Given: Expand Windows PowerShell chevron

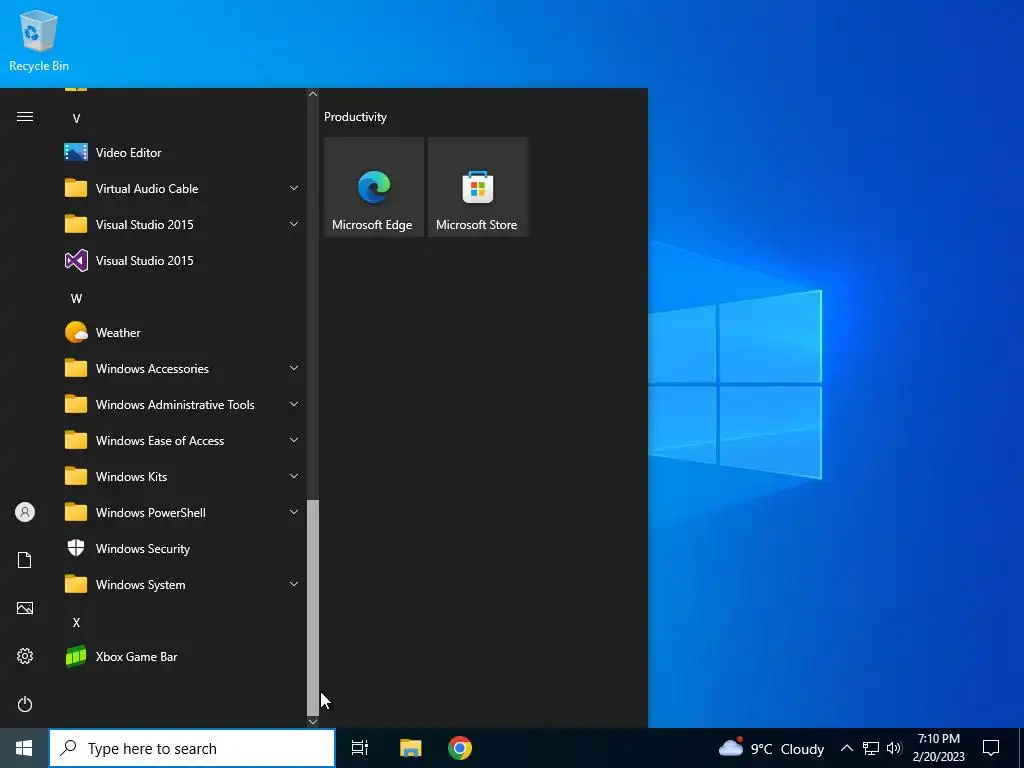Looking at the screenshot, I should [294, 512].
